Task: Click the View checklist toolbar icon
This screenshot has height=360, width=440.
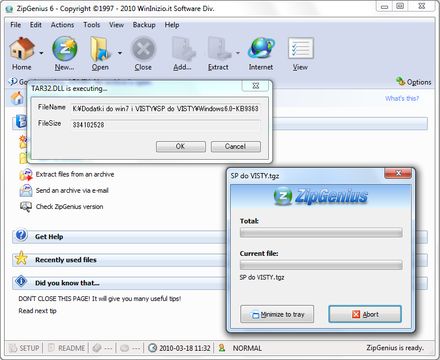Action: 300,49
